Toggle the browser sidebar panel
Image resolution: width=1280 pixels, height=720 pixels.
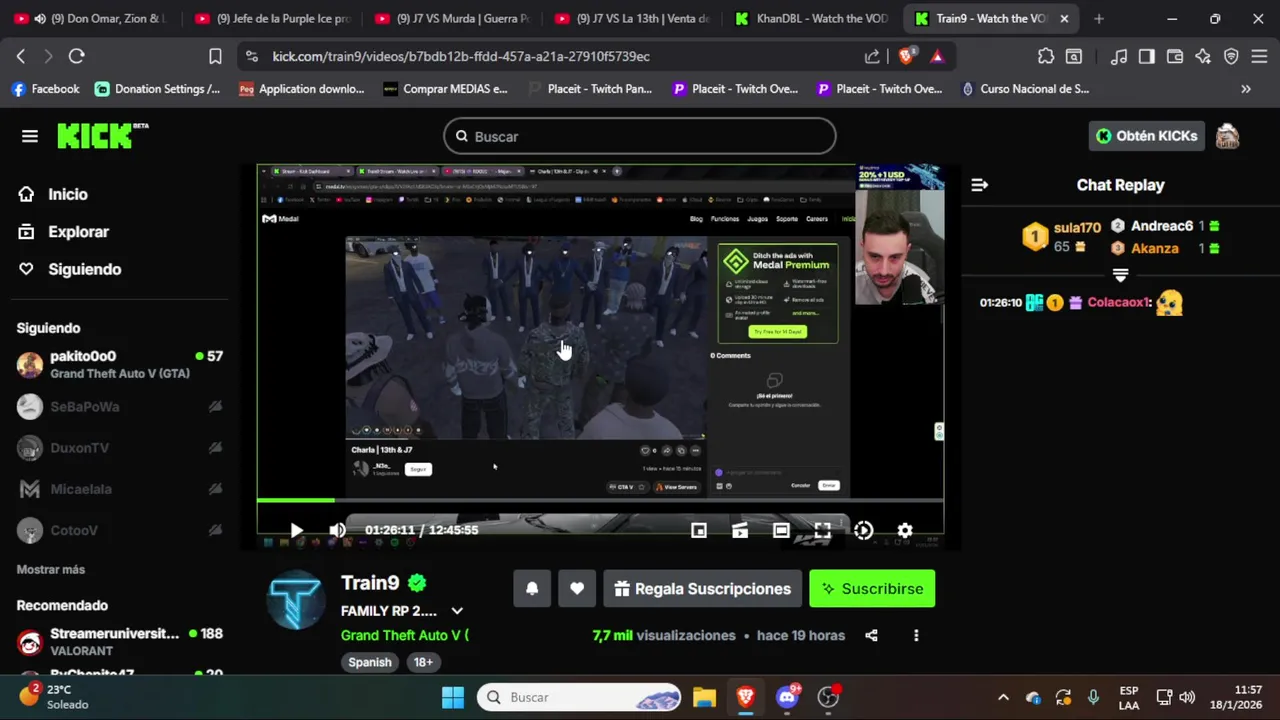(x=1146, y=56)
